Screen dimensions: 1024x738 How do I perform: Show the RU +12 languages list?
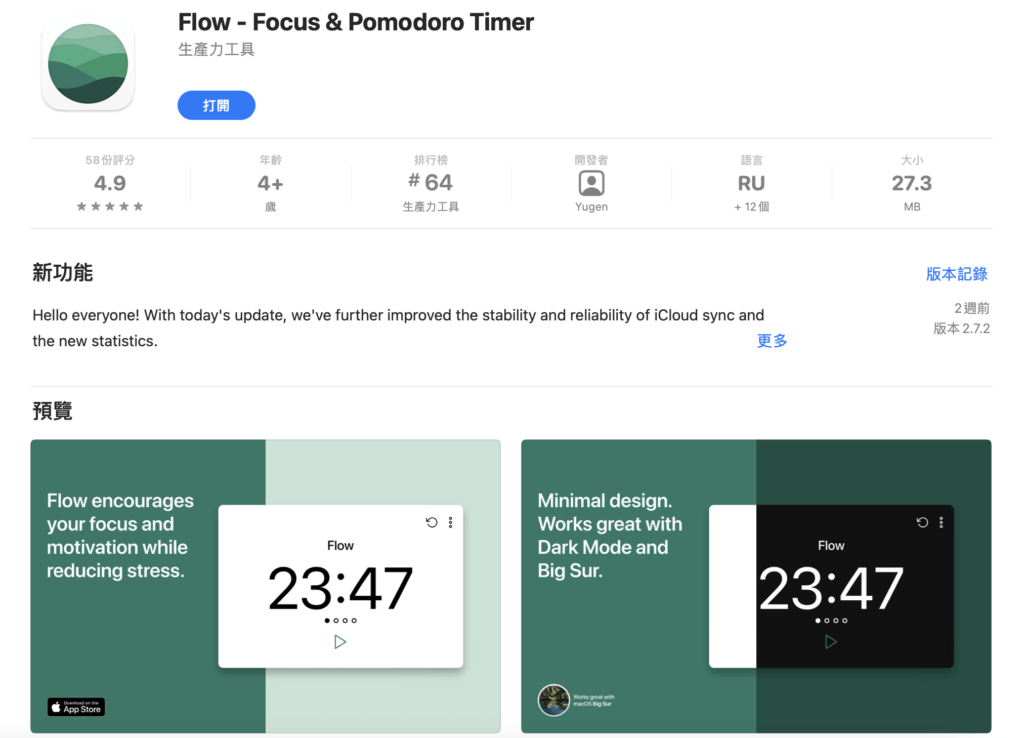click(751, 185)
